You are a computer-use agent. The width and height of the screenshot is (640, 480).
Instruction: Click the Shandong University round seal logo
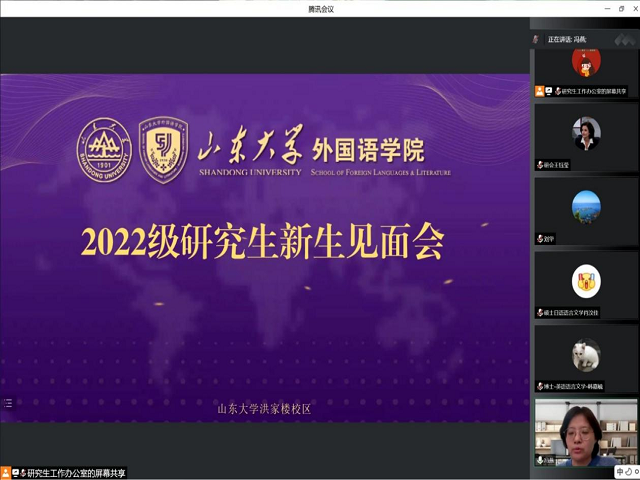click(104, 149)
